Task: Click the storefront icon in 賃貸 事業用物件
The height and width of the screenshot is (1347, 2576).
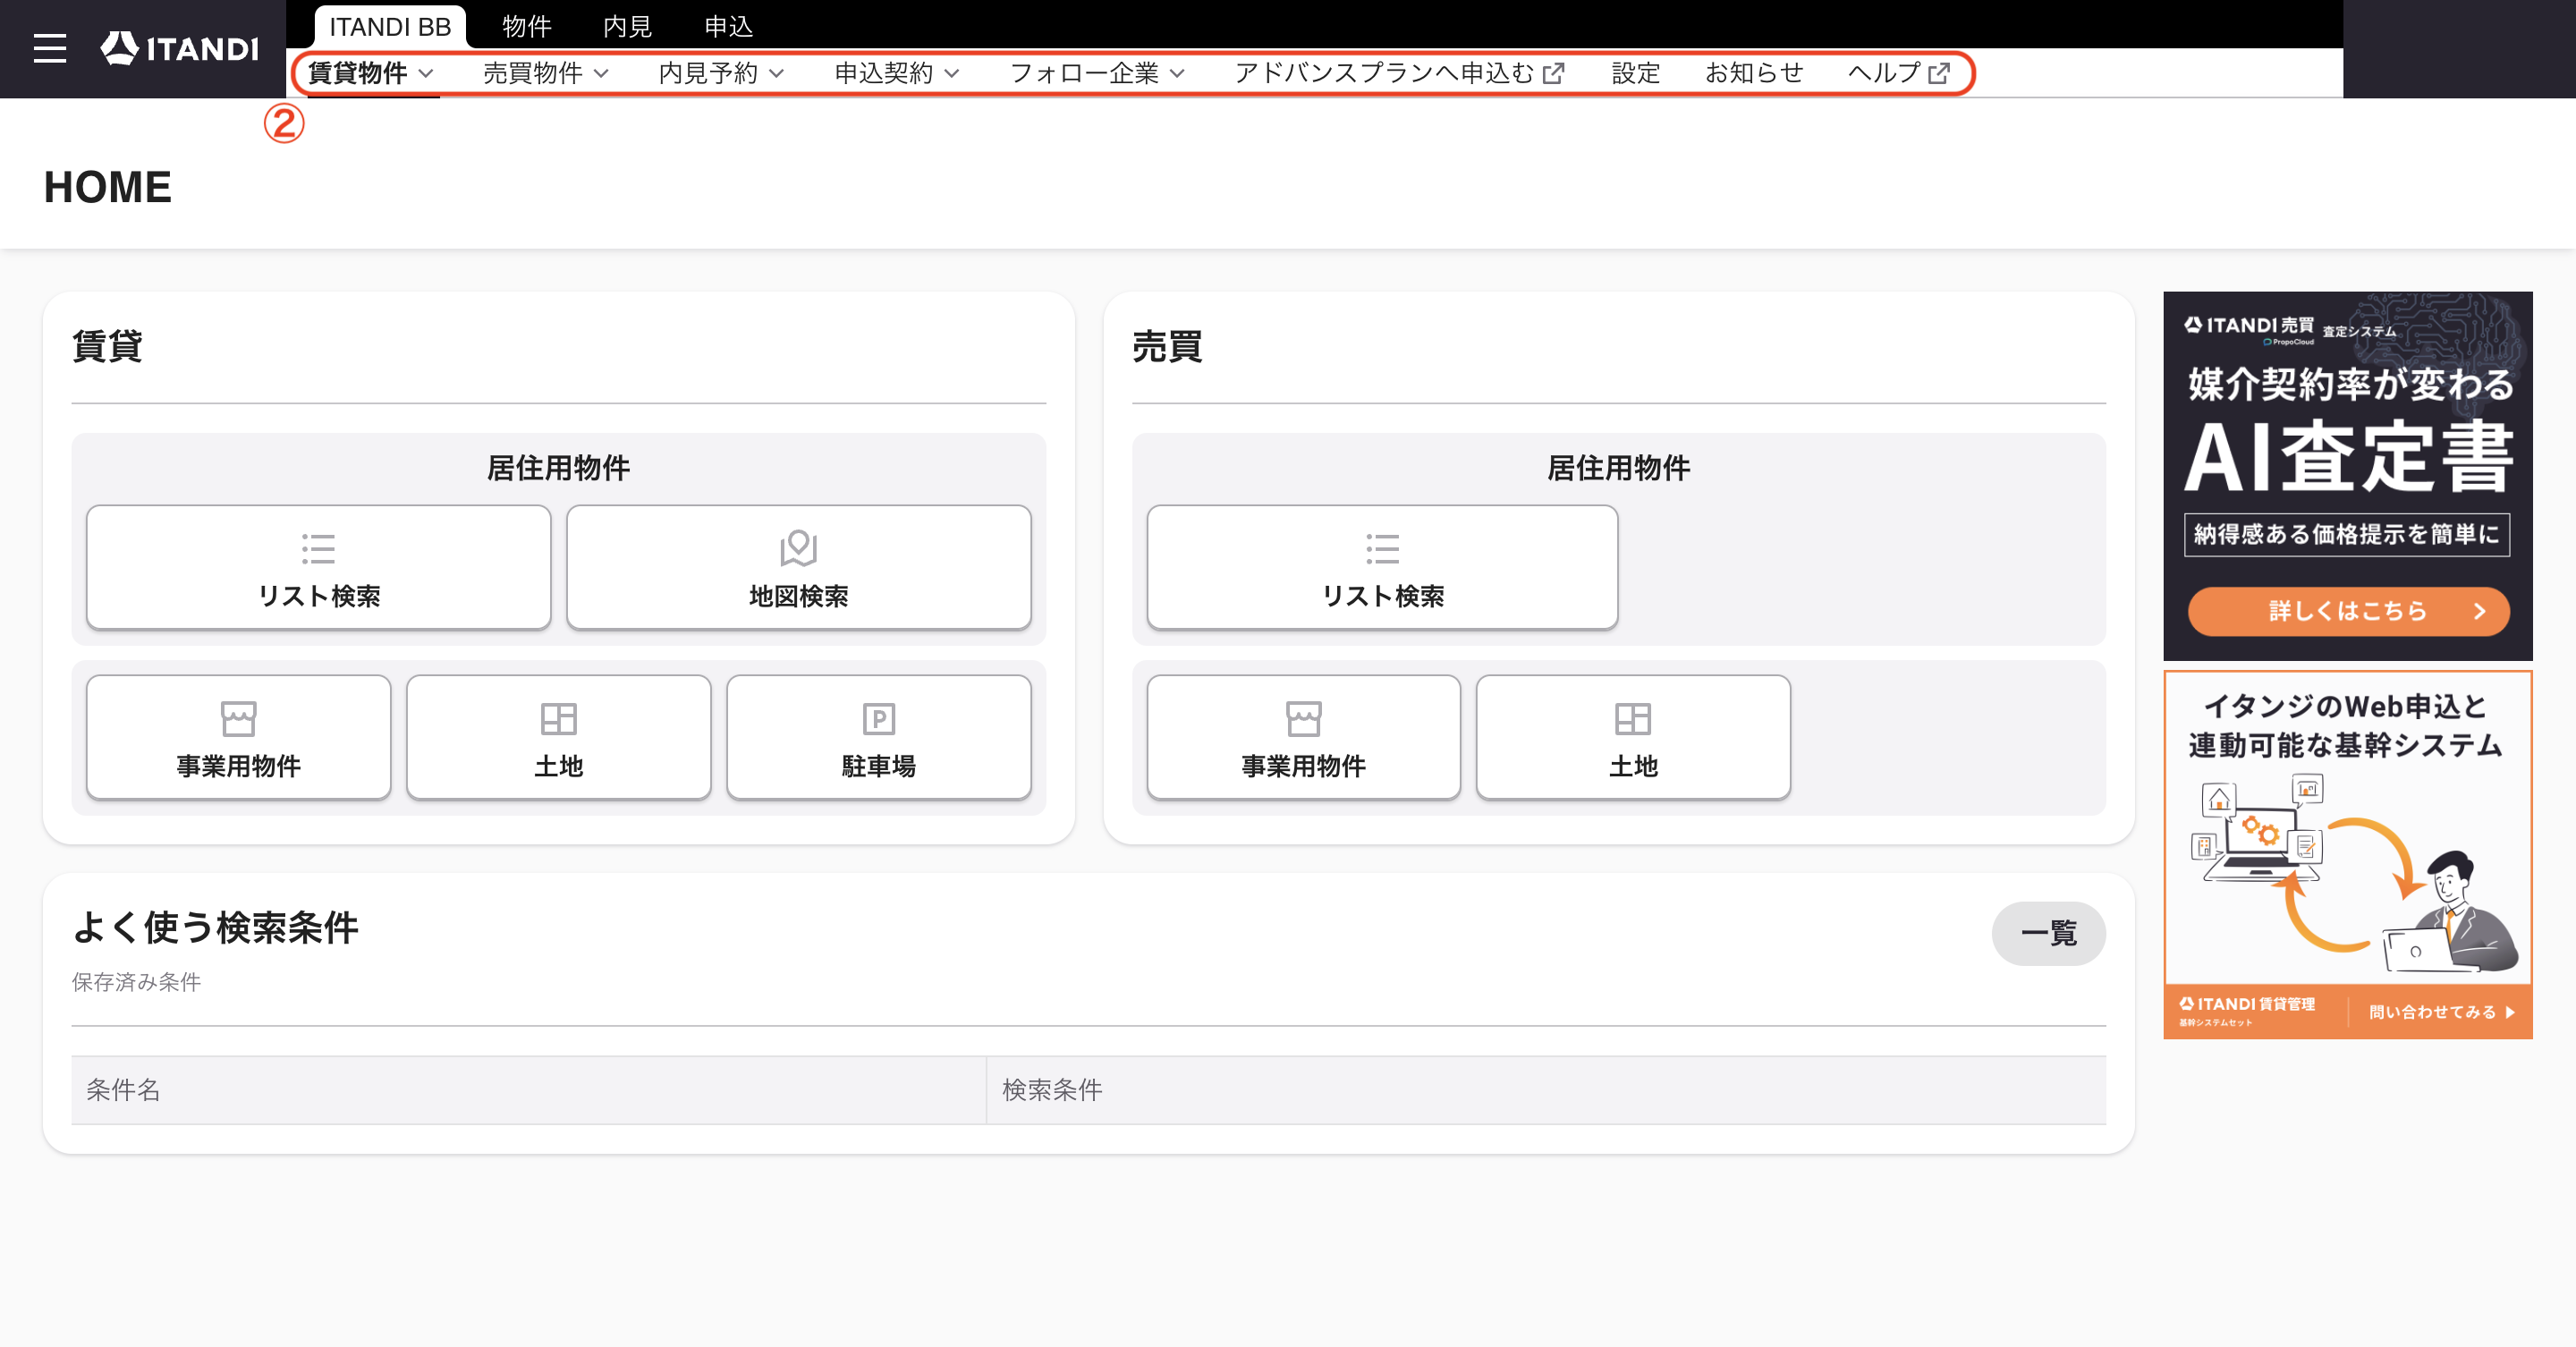Action: 239,719
